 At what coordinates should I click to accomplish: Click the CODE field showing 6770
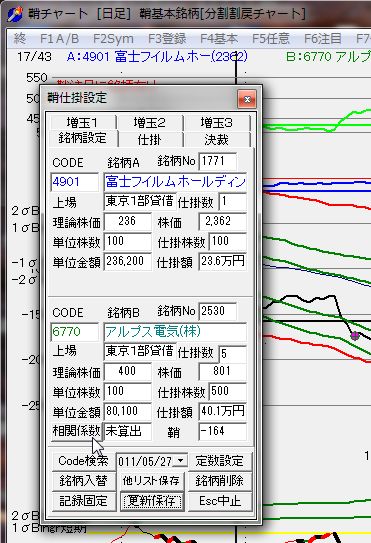point(74,332)
